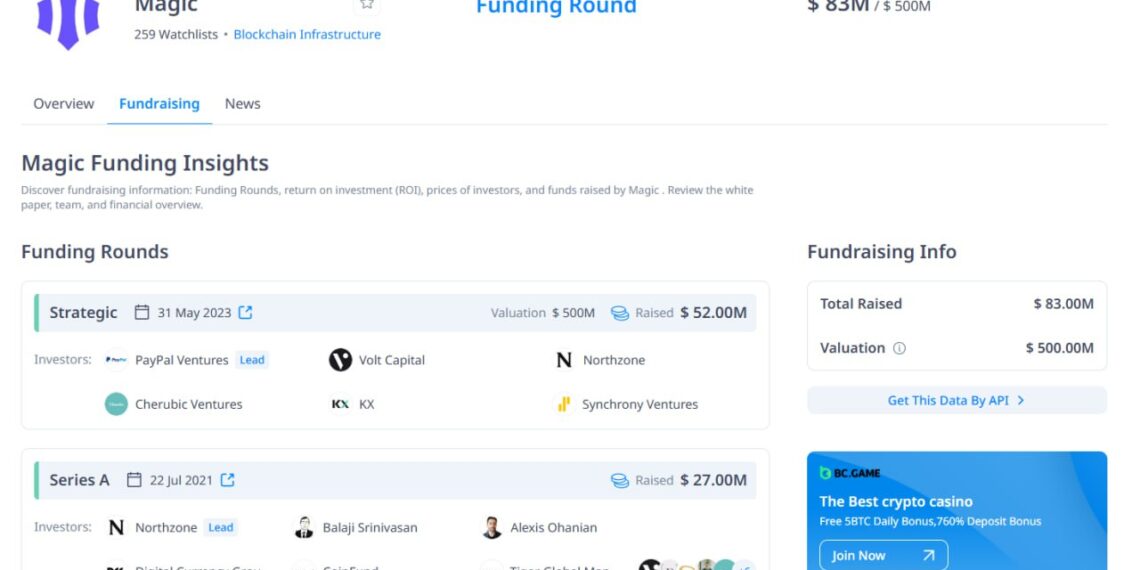The width and height of the screenshot is (1140, 570).
Task: Click the Synchrony Ventures logo icon
Action: (563, 404)
